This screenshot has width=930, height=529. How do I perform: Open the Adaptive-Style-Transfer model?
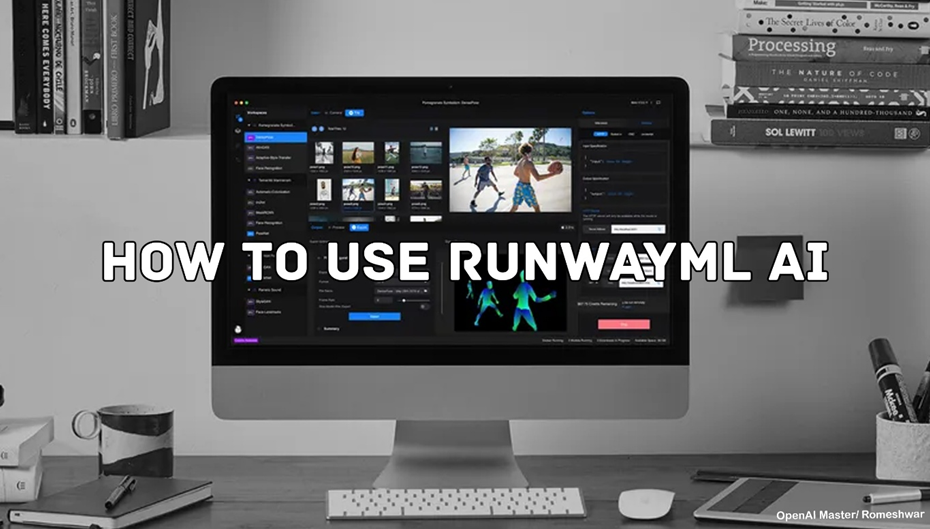coord(273,158)
